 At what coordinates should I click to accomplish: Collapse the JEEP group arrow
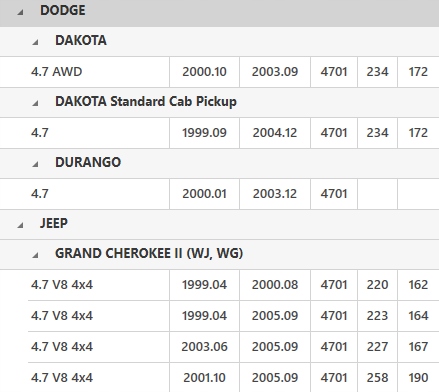point(20,225)
